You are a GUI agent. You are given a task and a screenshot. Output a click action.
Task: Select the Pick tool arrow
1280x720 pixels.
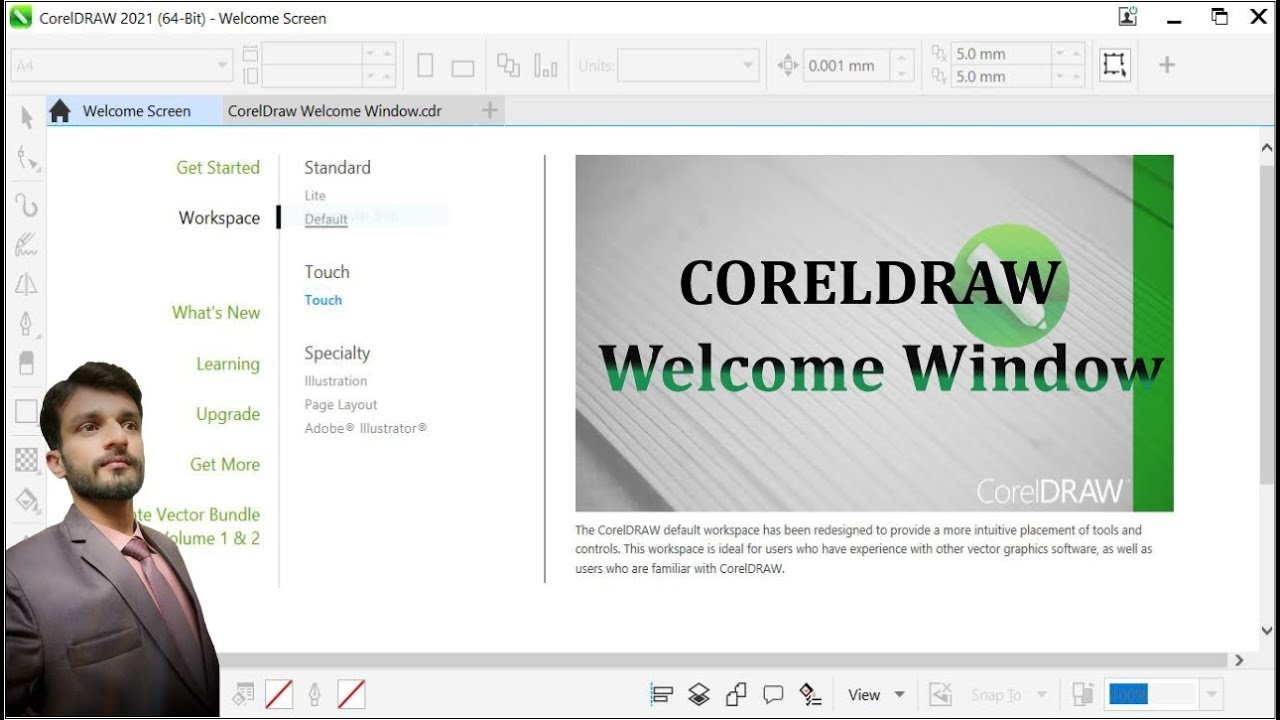coord(27,117)
